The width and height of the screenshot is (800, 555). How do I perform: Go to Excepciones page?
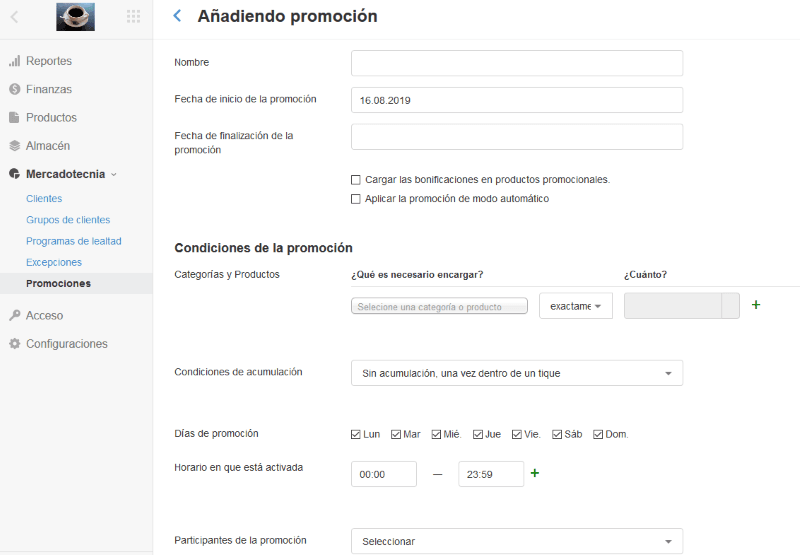(x=54, y=262)
